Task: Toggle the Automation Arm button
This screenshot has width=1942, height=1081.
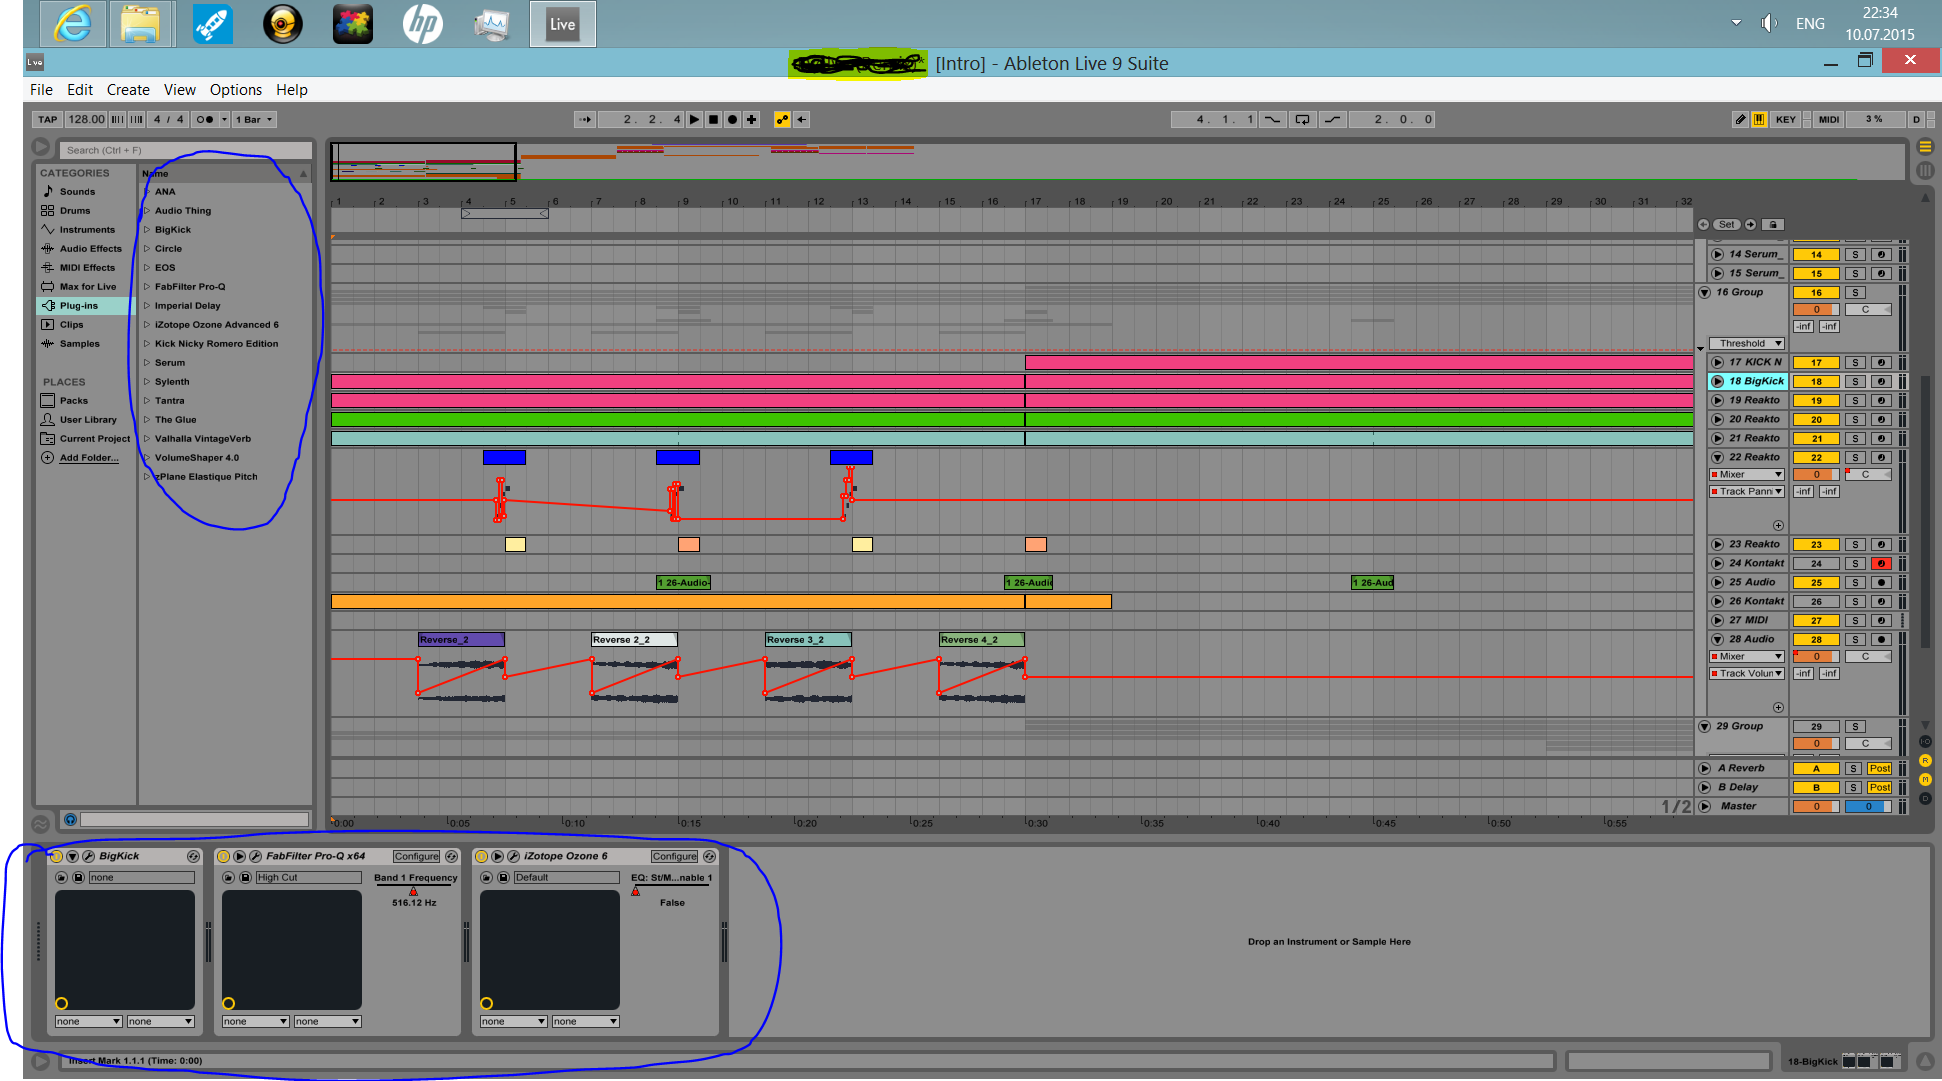Action: point(782,119)
